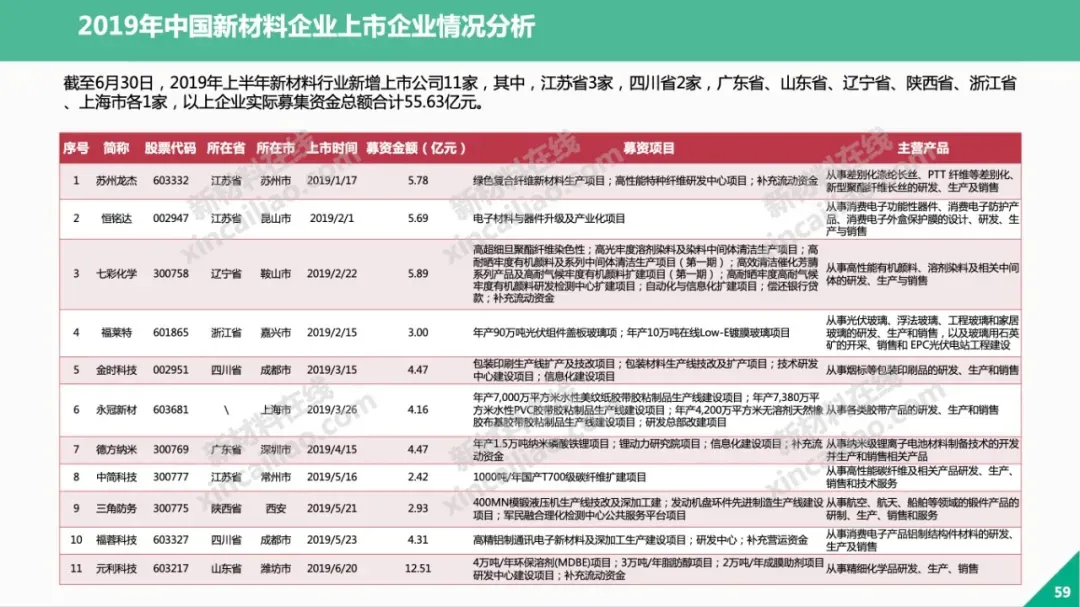Select the 序号 column header

(76, 148)
